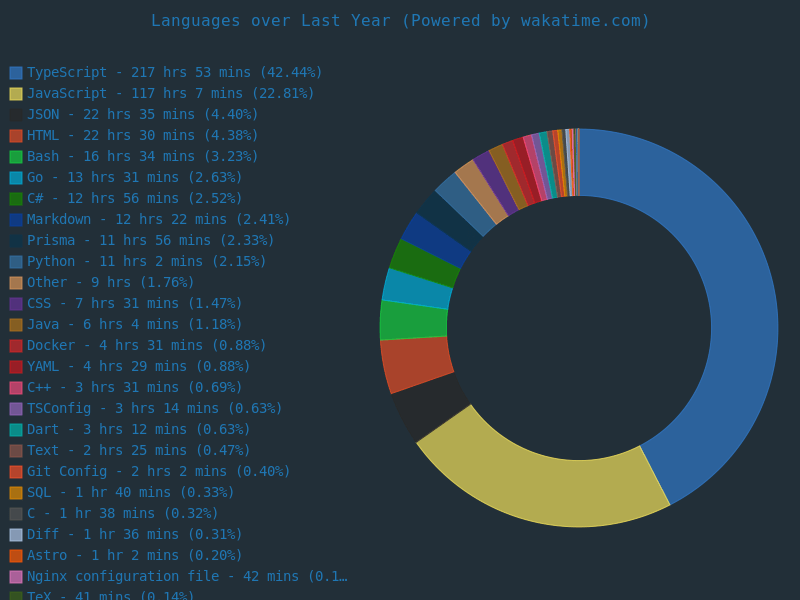800x600 pixels.
Task: Click the Bash legend color swatch
Action: click(16, 157)
